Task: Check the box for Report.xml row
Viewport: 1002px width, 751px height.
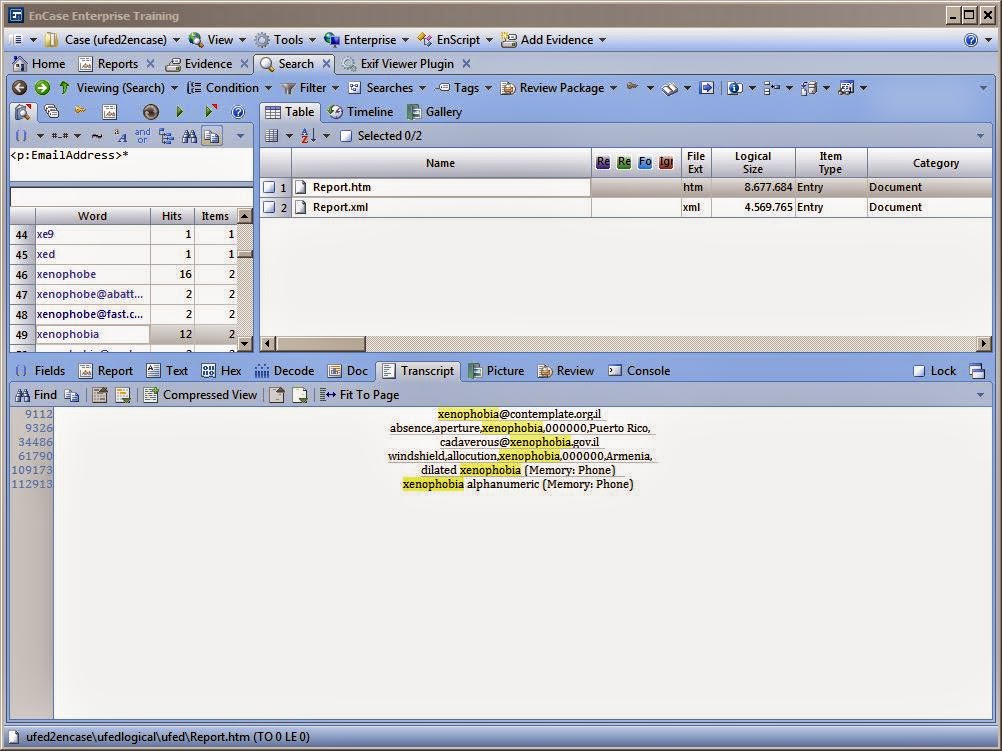Action: [269, 207]
